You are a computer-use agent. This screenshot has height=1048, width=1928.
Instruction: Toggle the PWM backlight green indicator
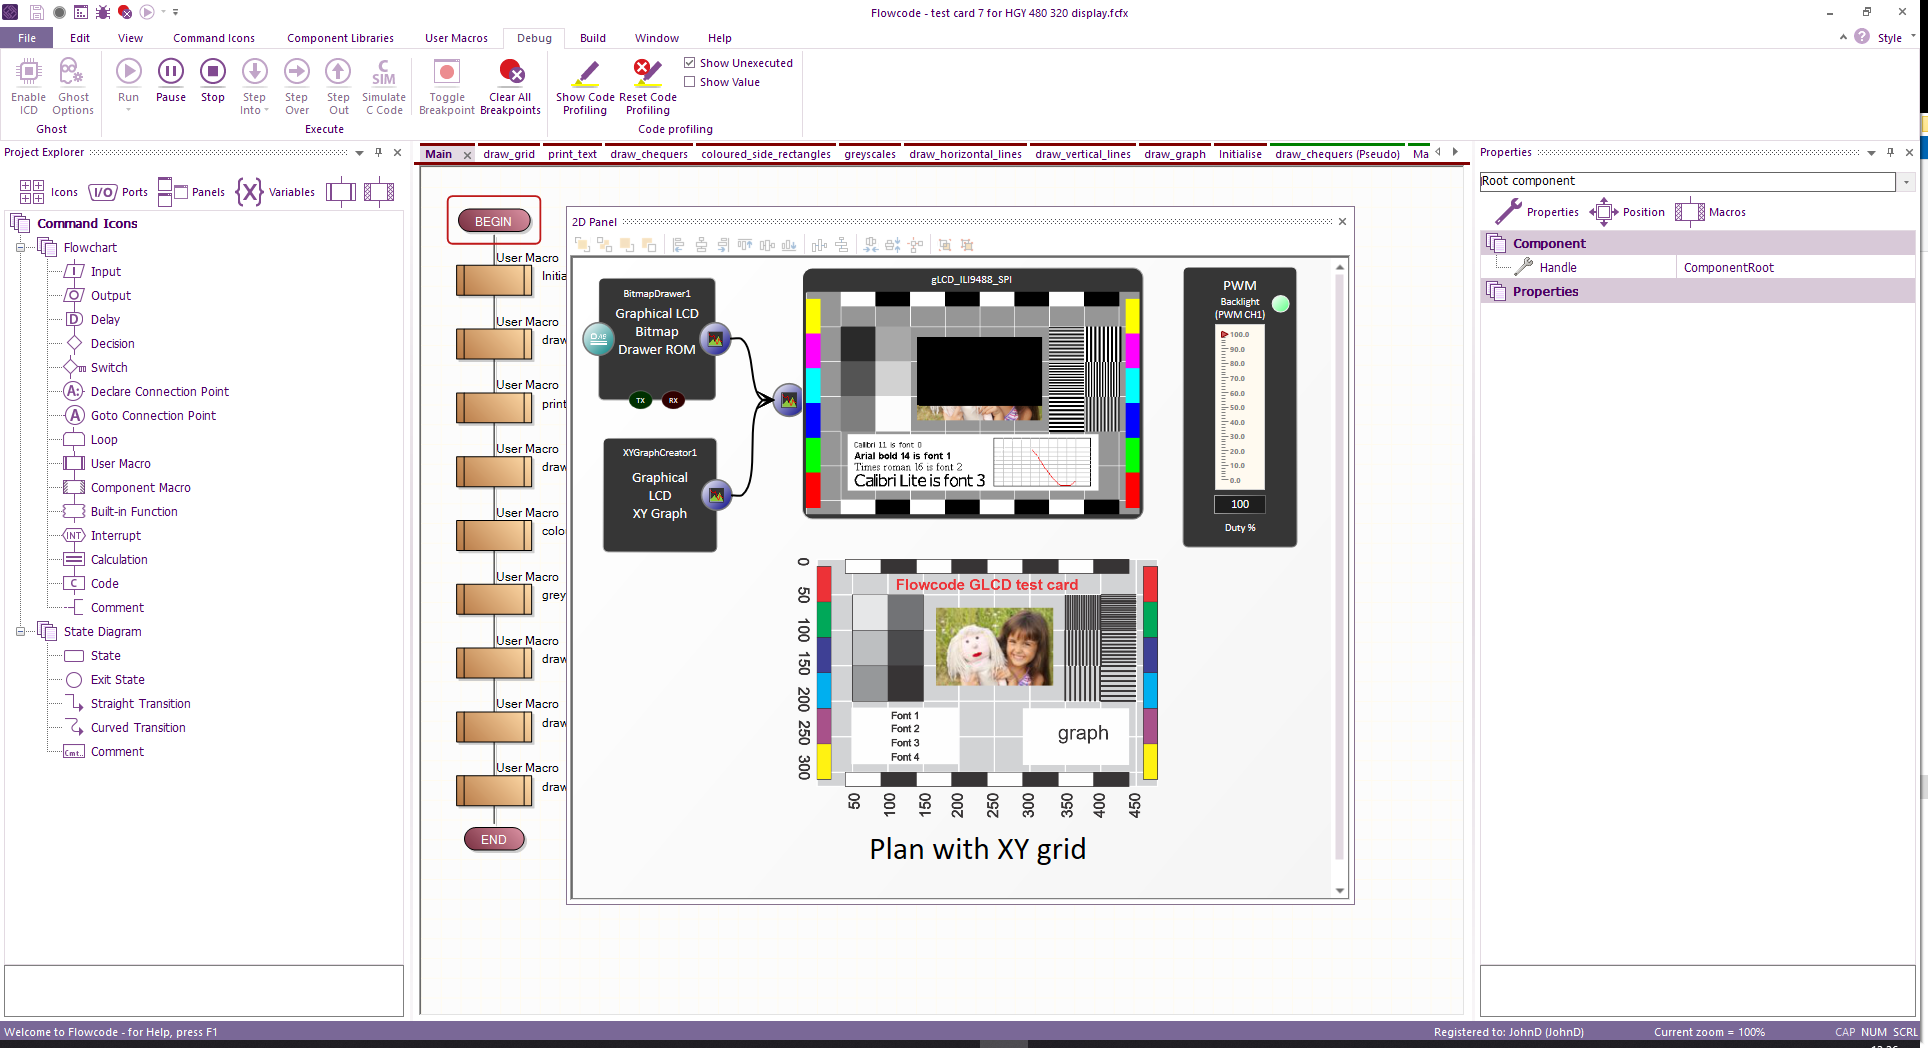tap(1280, 304)
